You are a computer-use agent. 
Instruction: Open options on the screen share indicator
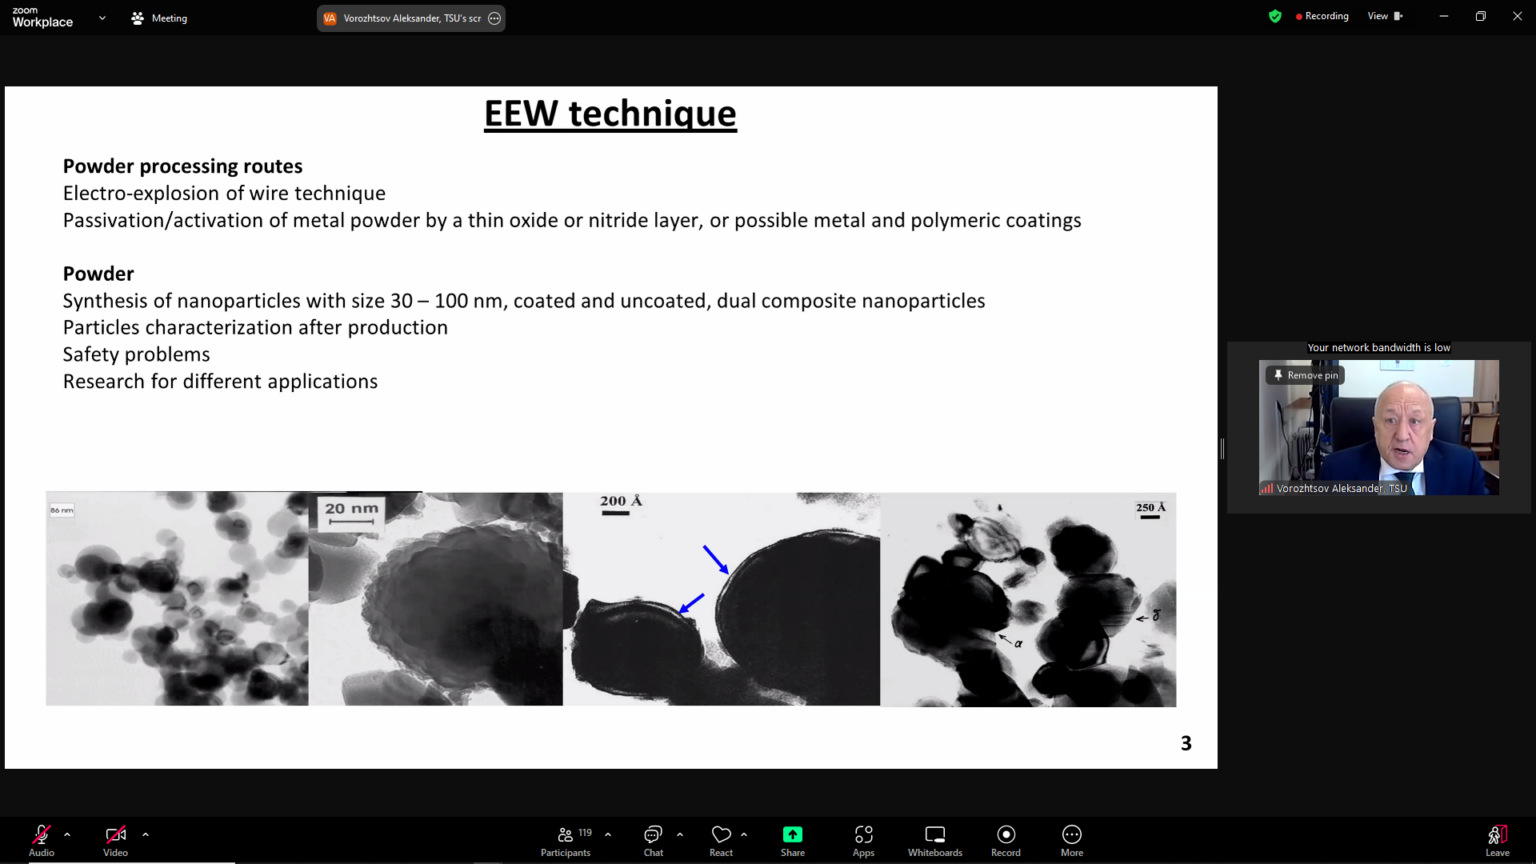(494, 18)
